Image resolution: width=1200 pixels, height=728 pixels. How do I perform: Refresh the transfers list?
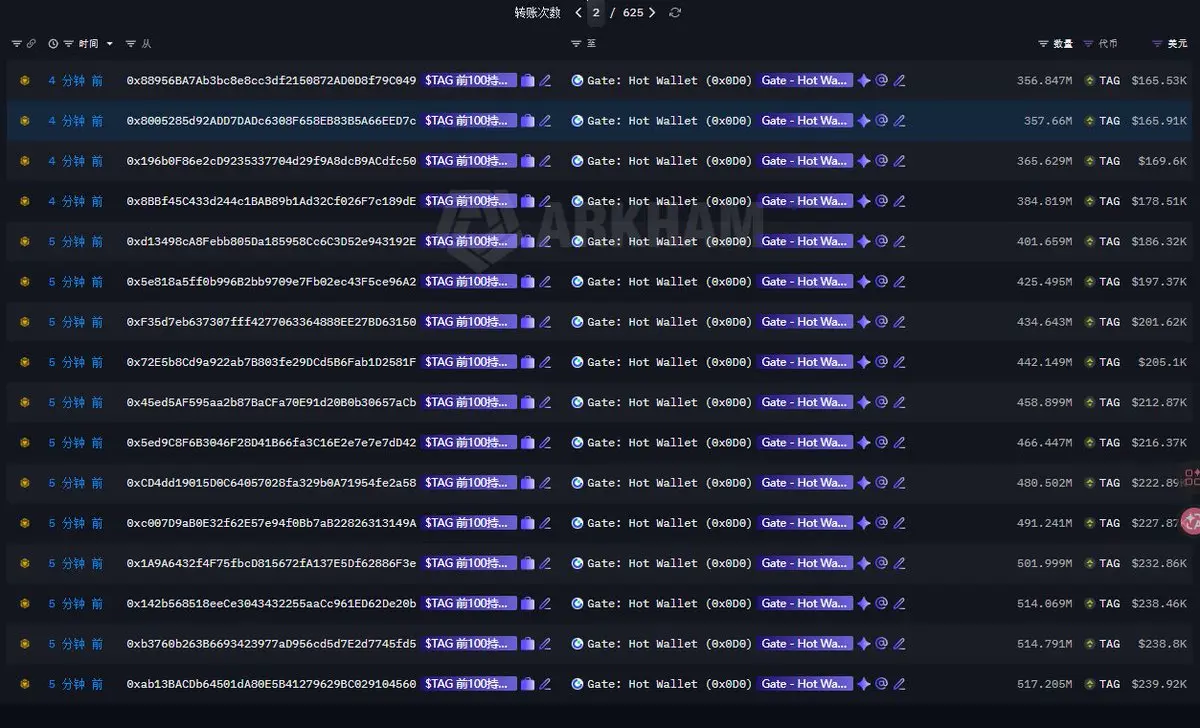[x=676, y=13]
